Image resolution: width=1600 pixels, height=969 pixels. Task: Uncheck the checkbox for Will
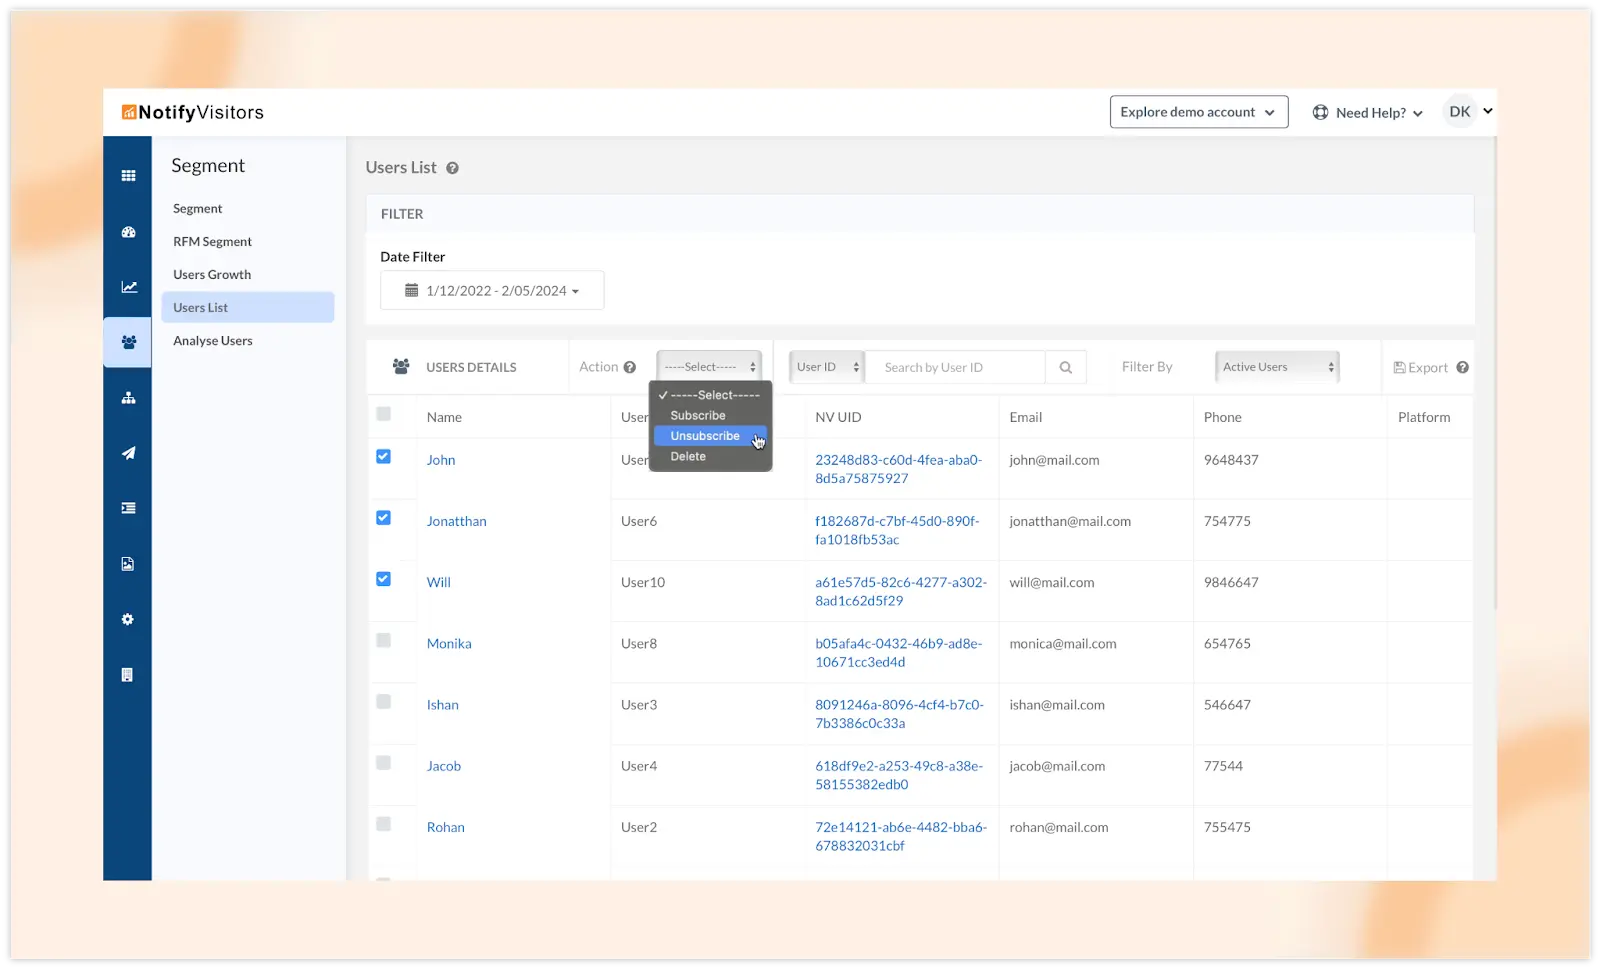pos(383,579)
